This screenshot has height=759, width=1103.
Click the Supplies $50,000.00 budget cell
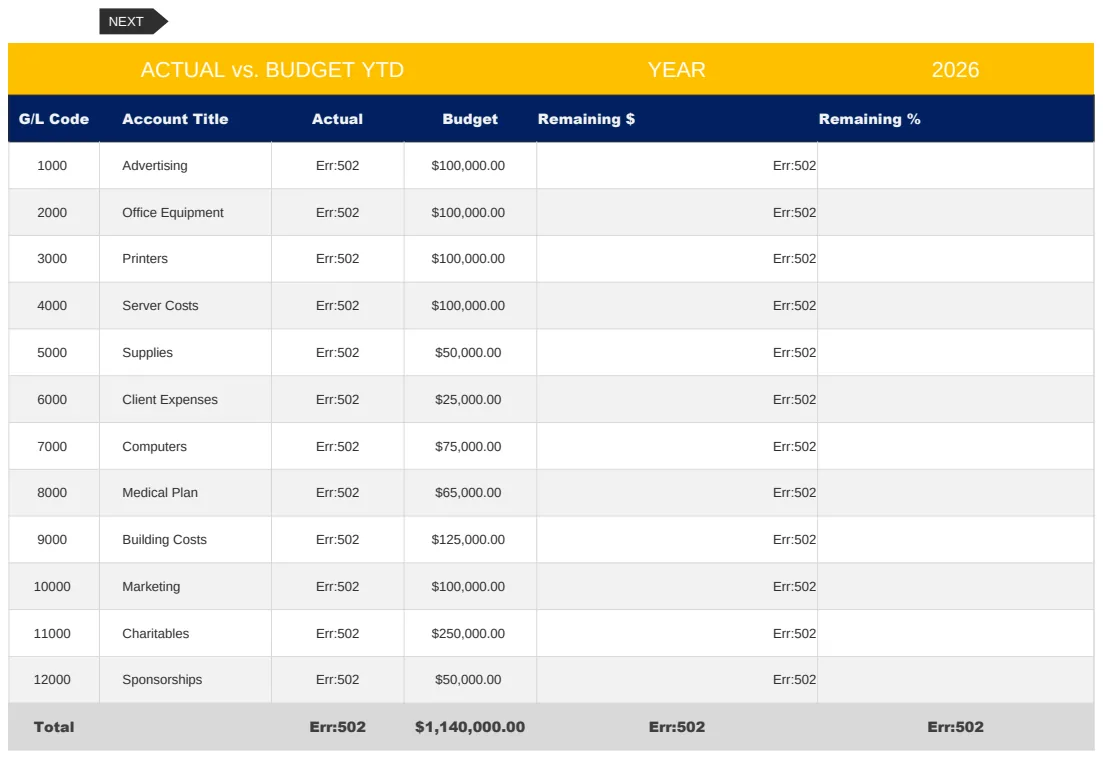click(x=470, y=352)
